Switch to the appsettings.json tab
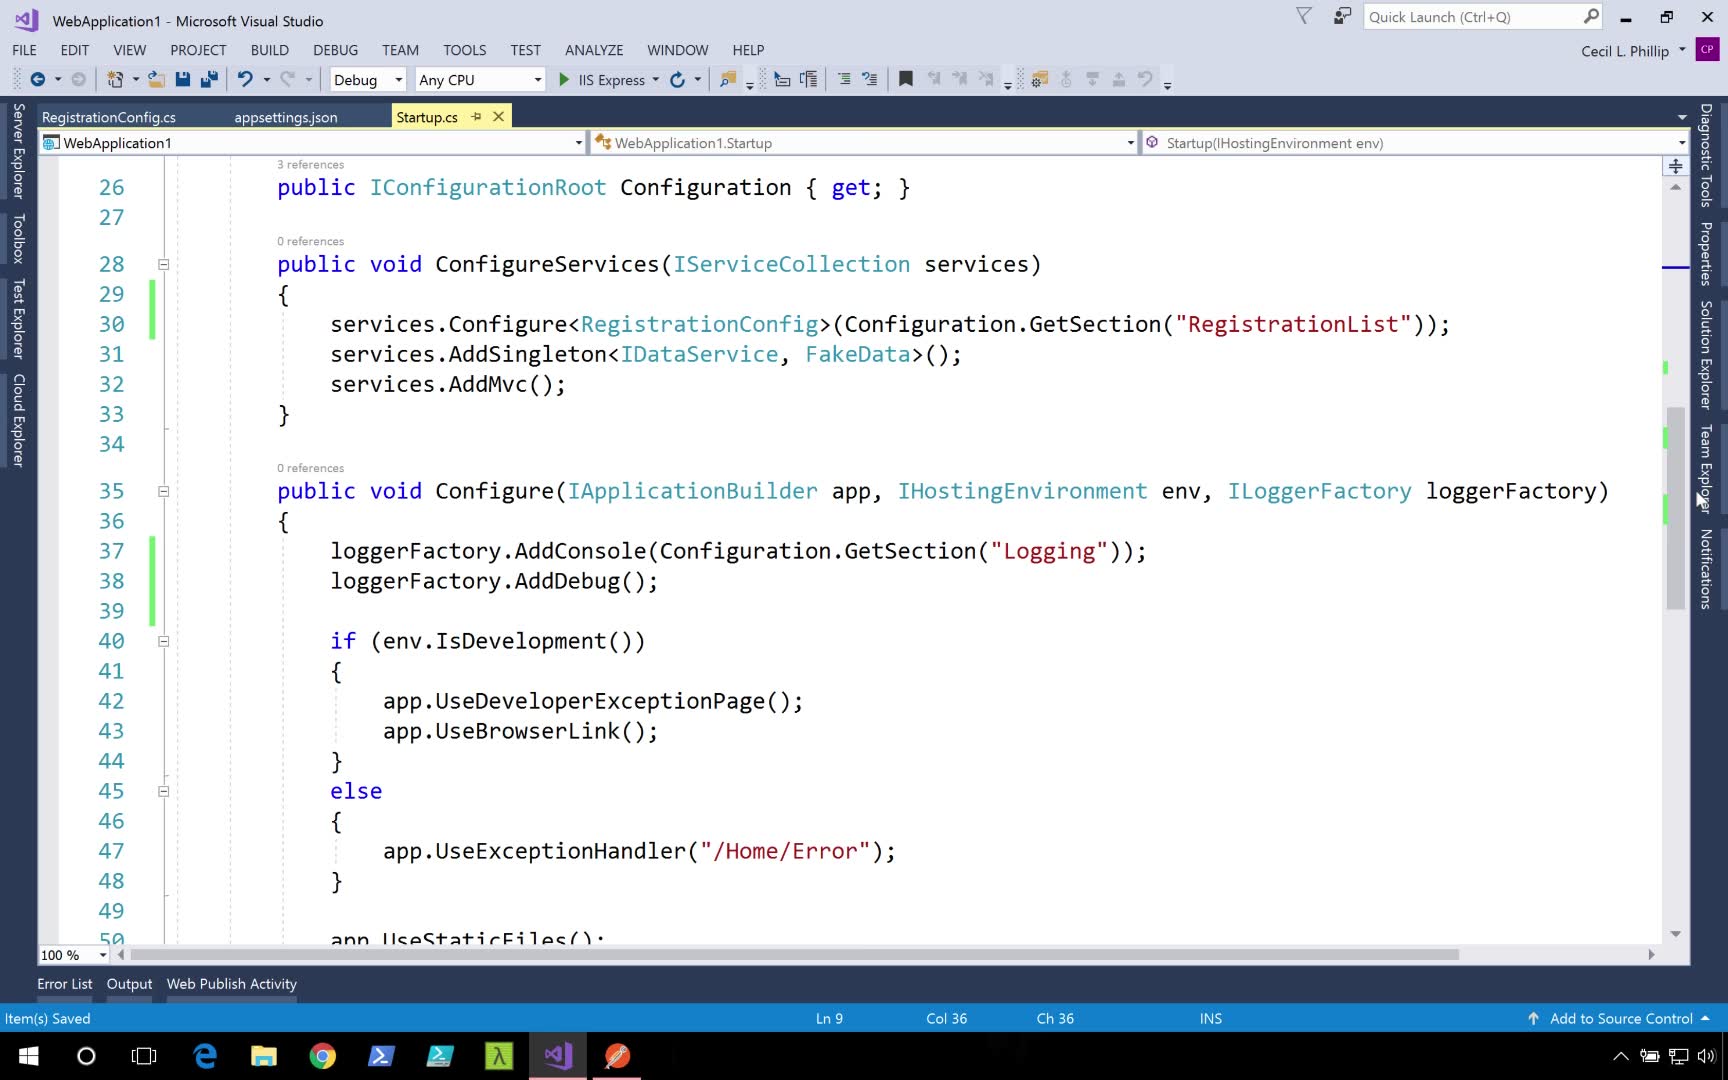This screenshot has width=1728, height=1080. pyautogui.click(x=286, y=117)
